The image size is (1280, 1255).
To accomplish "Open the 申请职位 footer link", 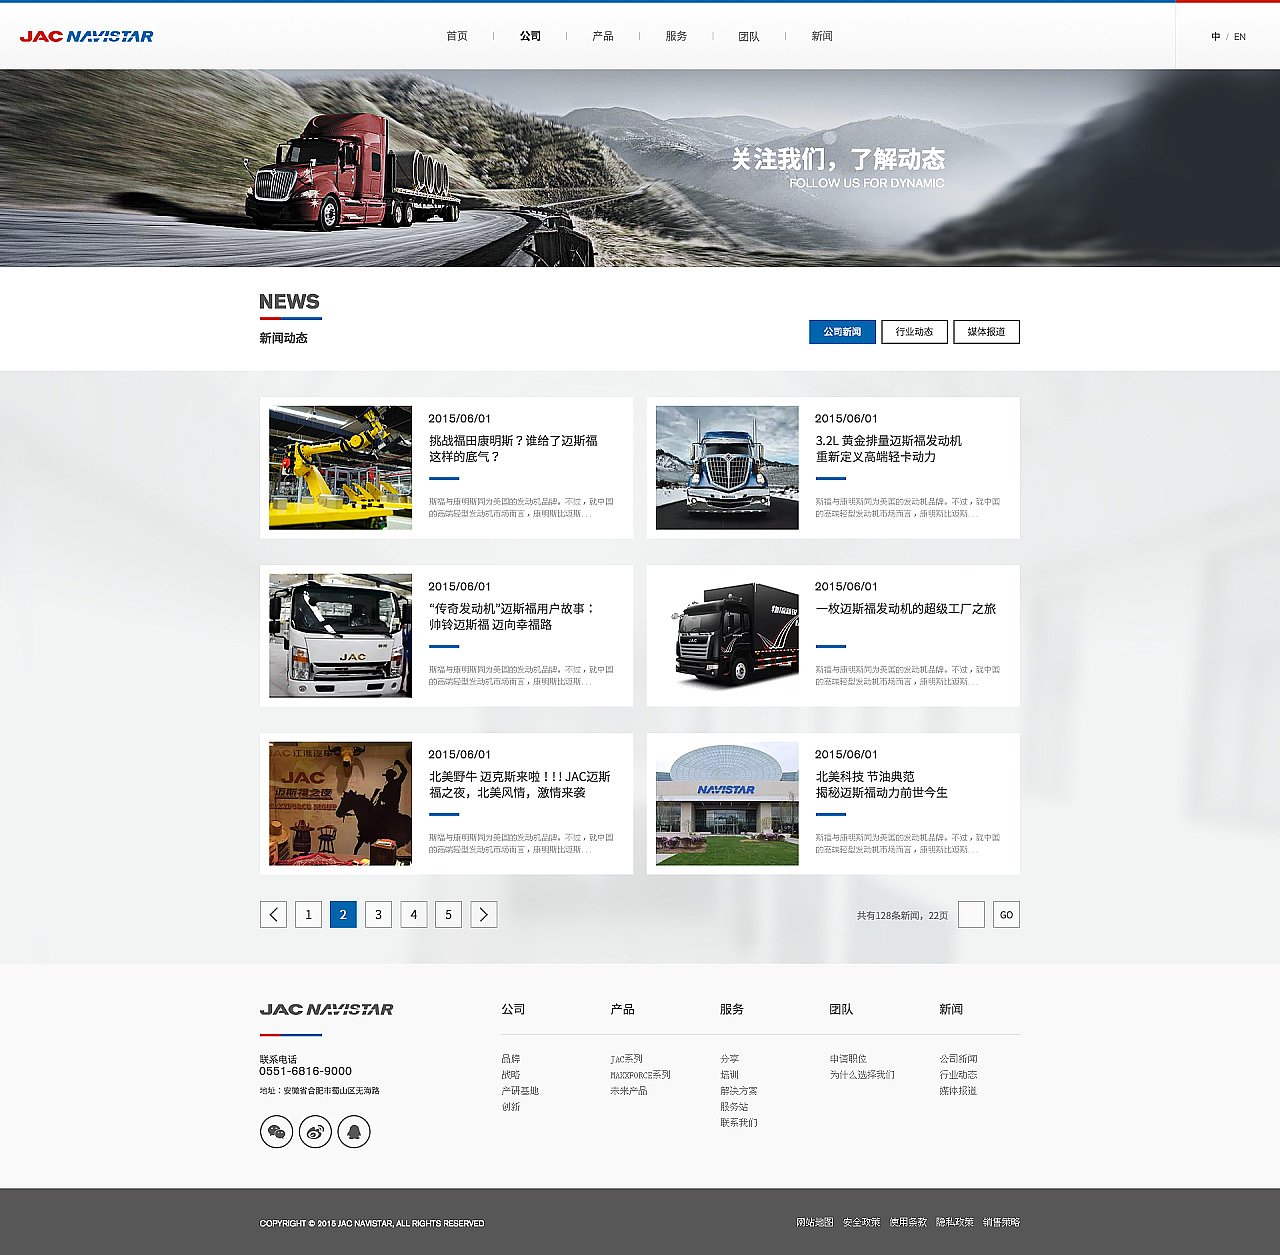I will point(848,1059).
